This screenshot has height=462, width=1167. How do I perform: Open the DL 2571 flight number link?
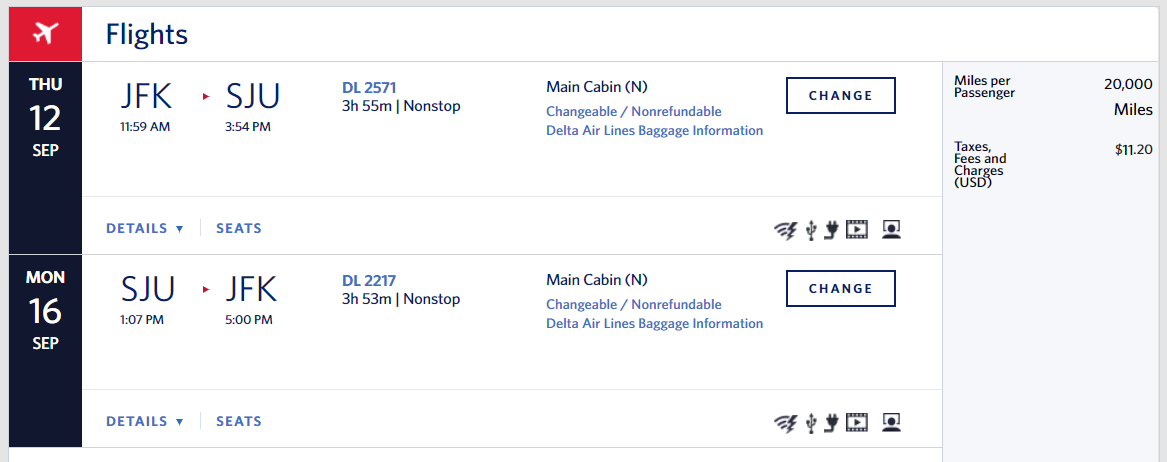[x=369, y=87]
